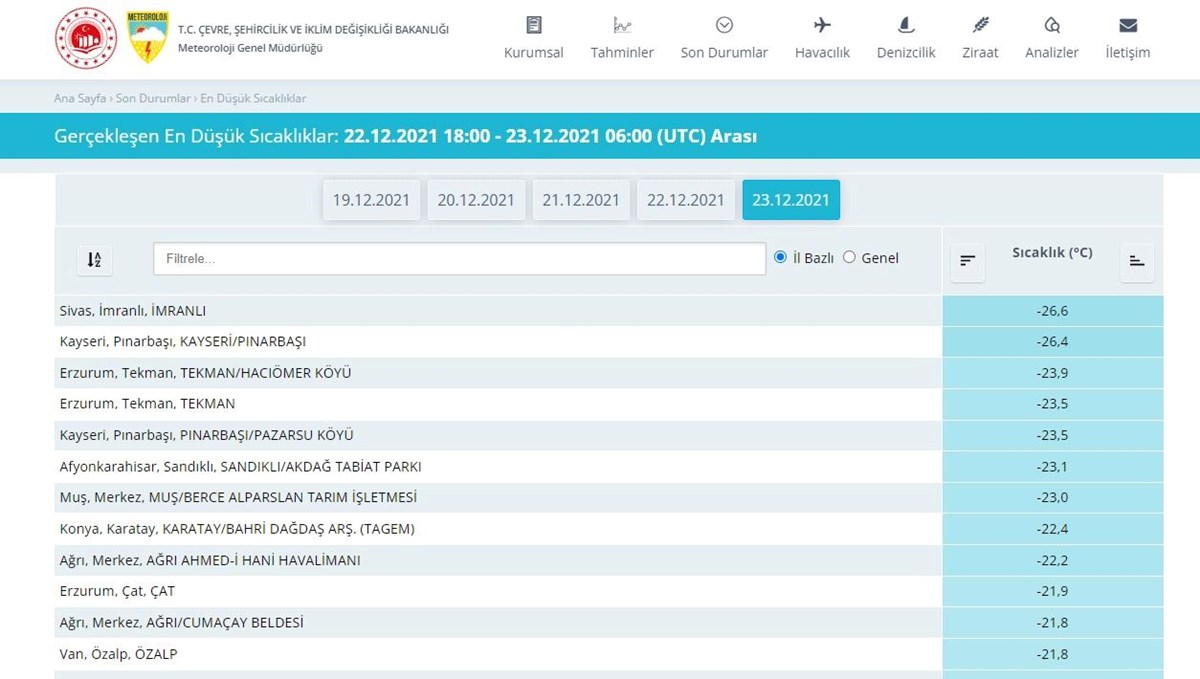This screenshot has width=1200, height=679.
Task: Select the Genel radio button
Action: coord(850,258)
